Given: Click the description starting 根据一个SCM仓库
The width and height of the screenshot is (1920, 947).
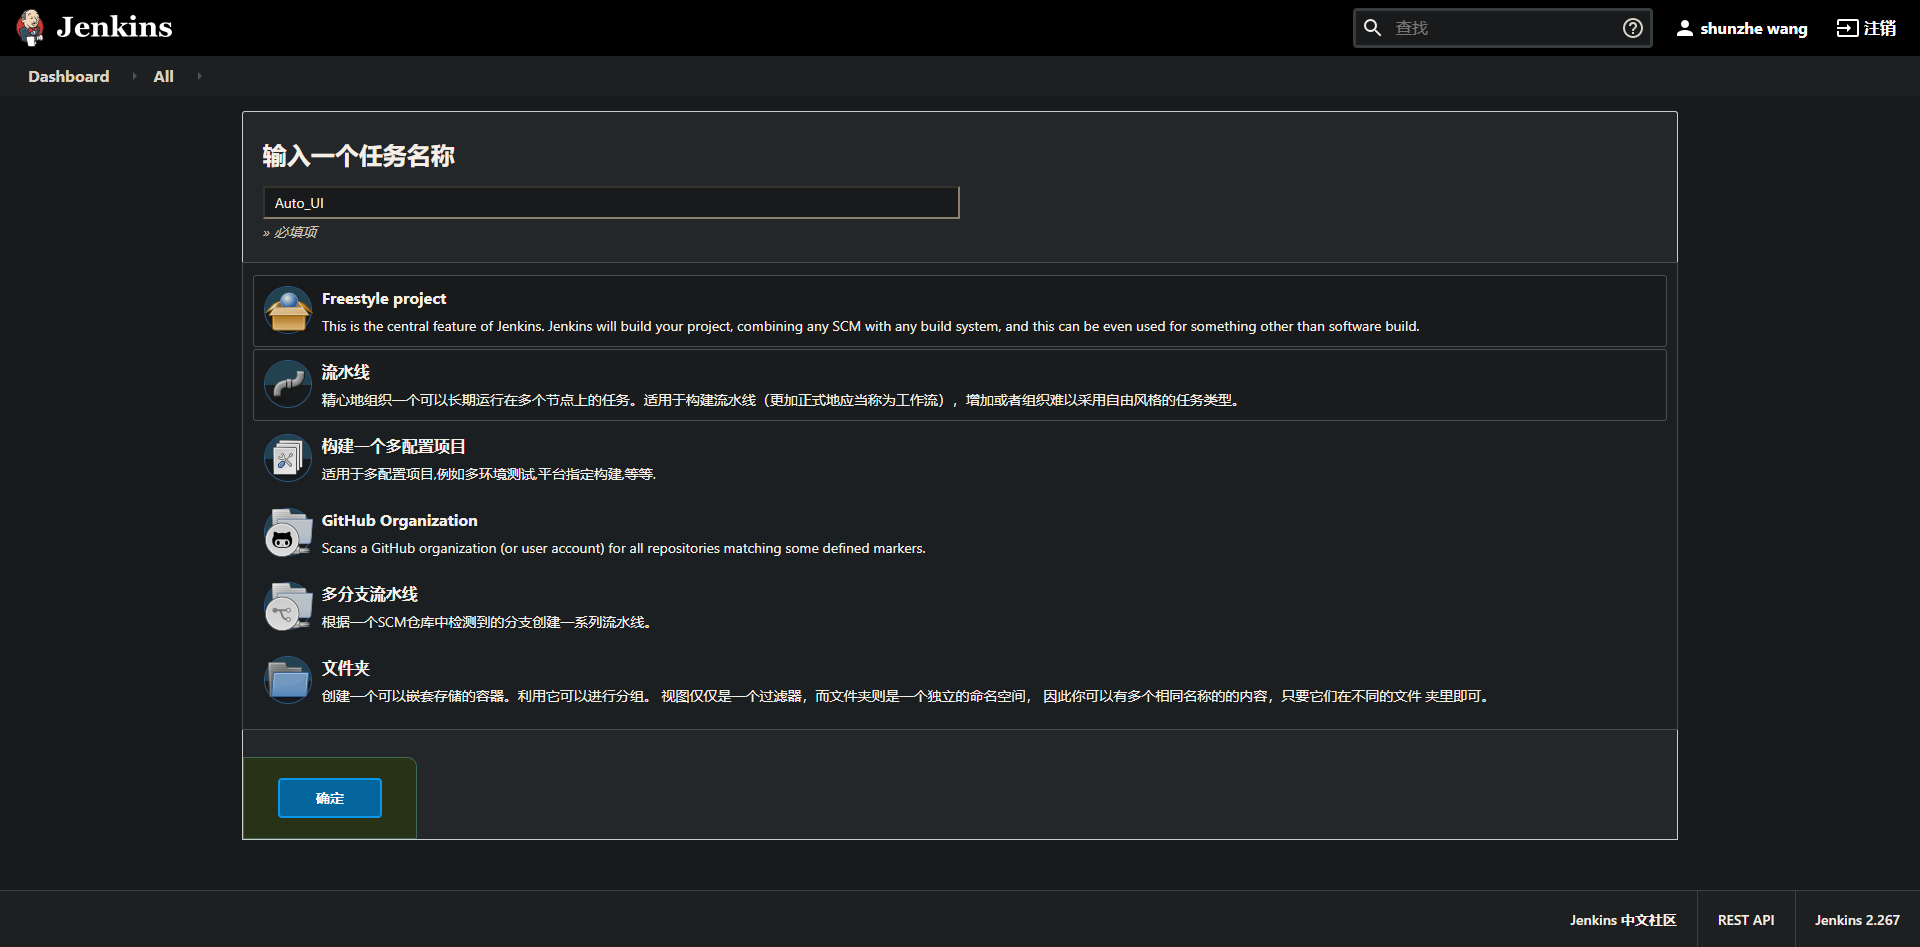Looking at the screenshot, I should pyautogui.click(x=487, y=623).
